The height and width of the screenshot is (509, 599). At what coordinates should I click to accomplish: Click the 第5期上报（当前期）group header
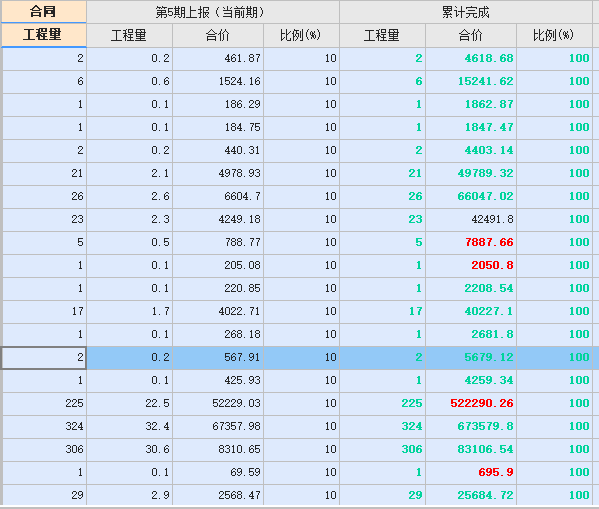[x=213, y=12]
